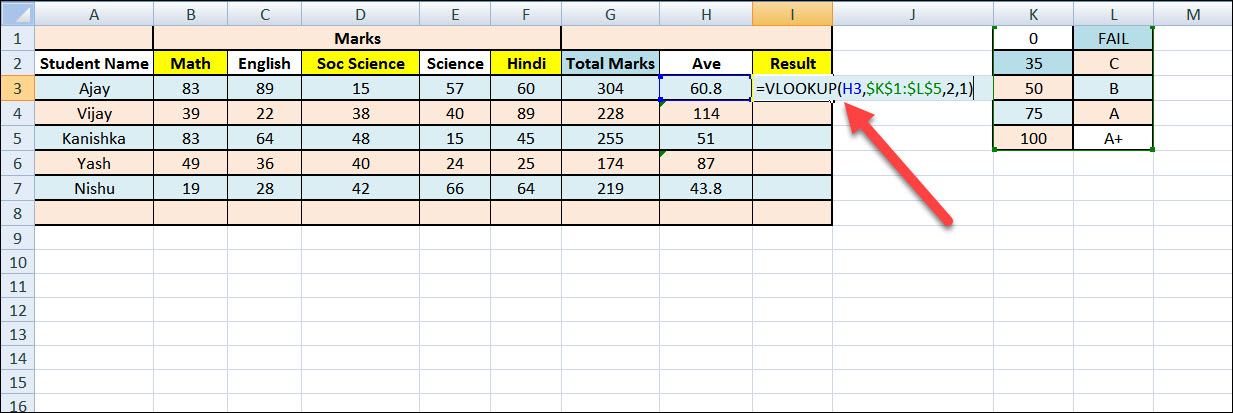Click the Student Name header cell
The image size is (1233, 413).
point(94,63)
